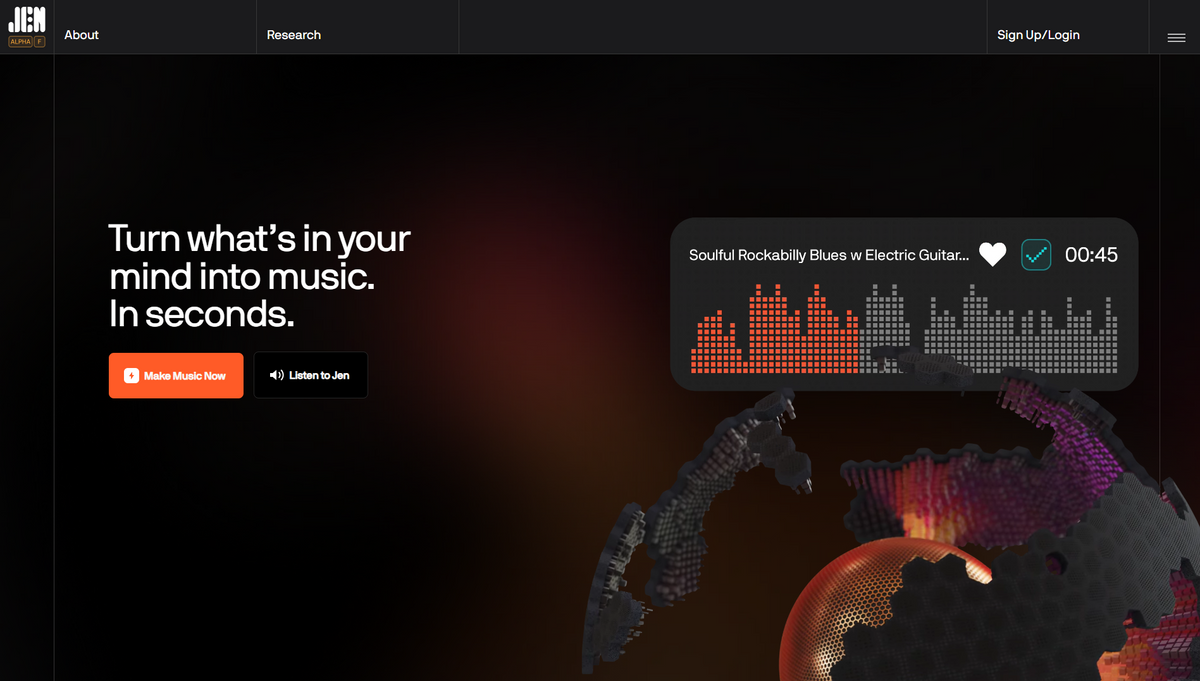Like the track with the heart icon
This screenshot has width=1200, height=681.
pyautogui.click(x=992, y=254)
